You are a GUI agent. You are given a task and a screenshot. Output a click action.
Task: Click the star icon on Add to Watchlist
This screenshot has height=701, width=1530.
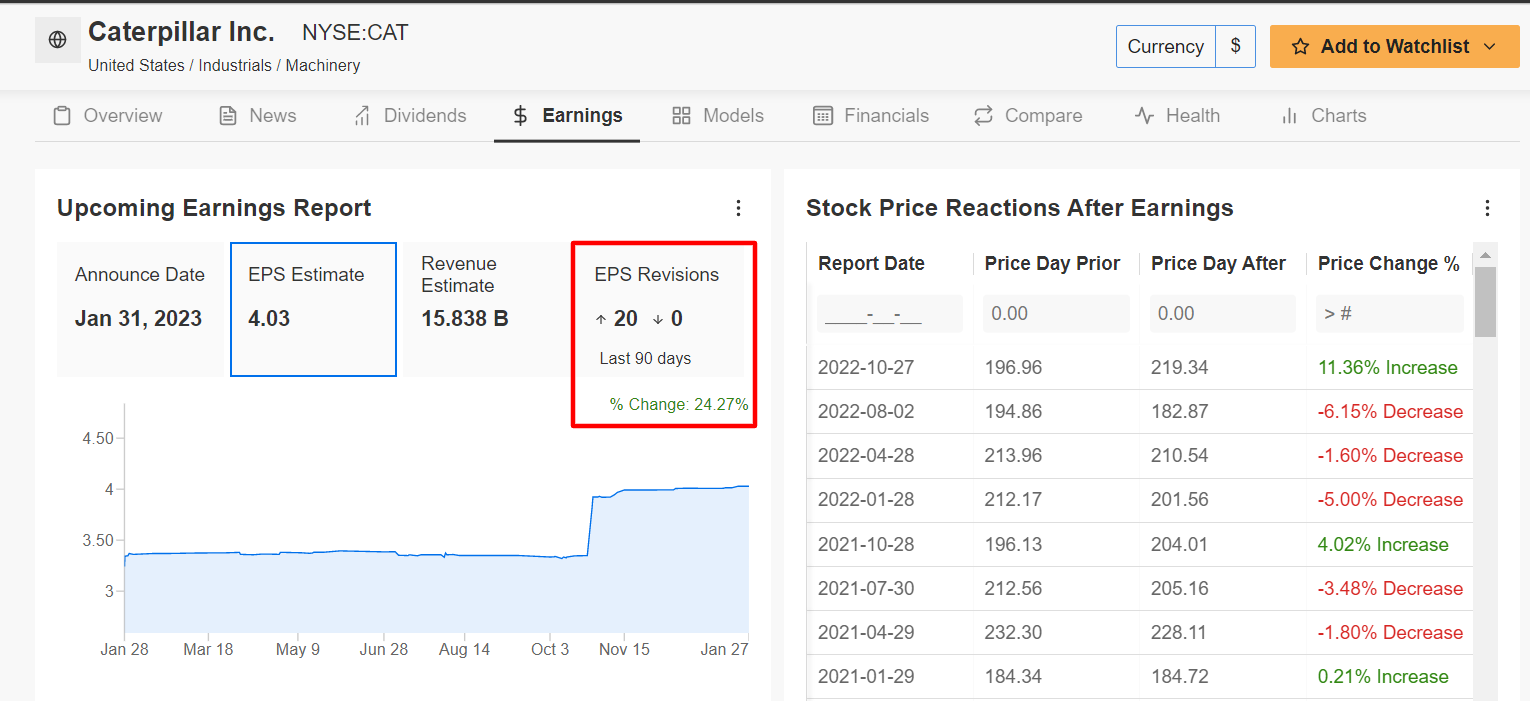pos(1300,47)
